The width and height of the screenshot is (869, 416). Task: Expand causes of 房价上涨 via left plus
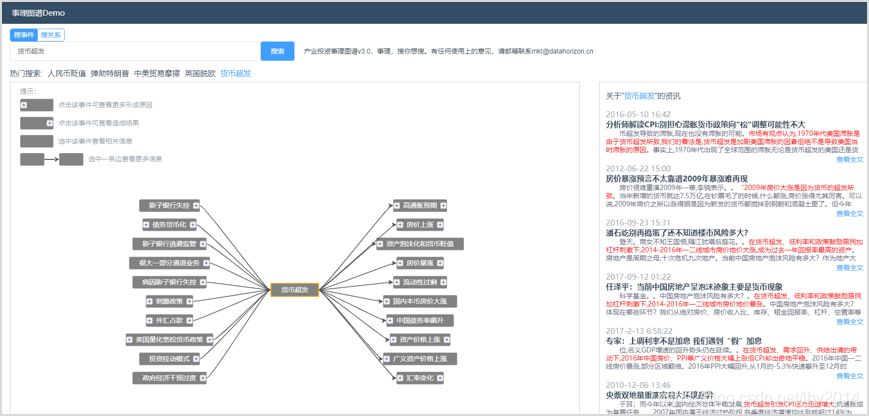tap(401, 225)
